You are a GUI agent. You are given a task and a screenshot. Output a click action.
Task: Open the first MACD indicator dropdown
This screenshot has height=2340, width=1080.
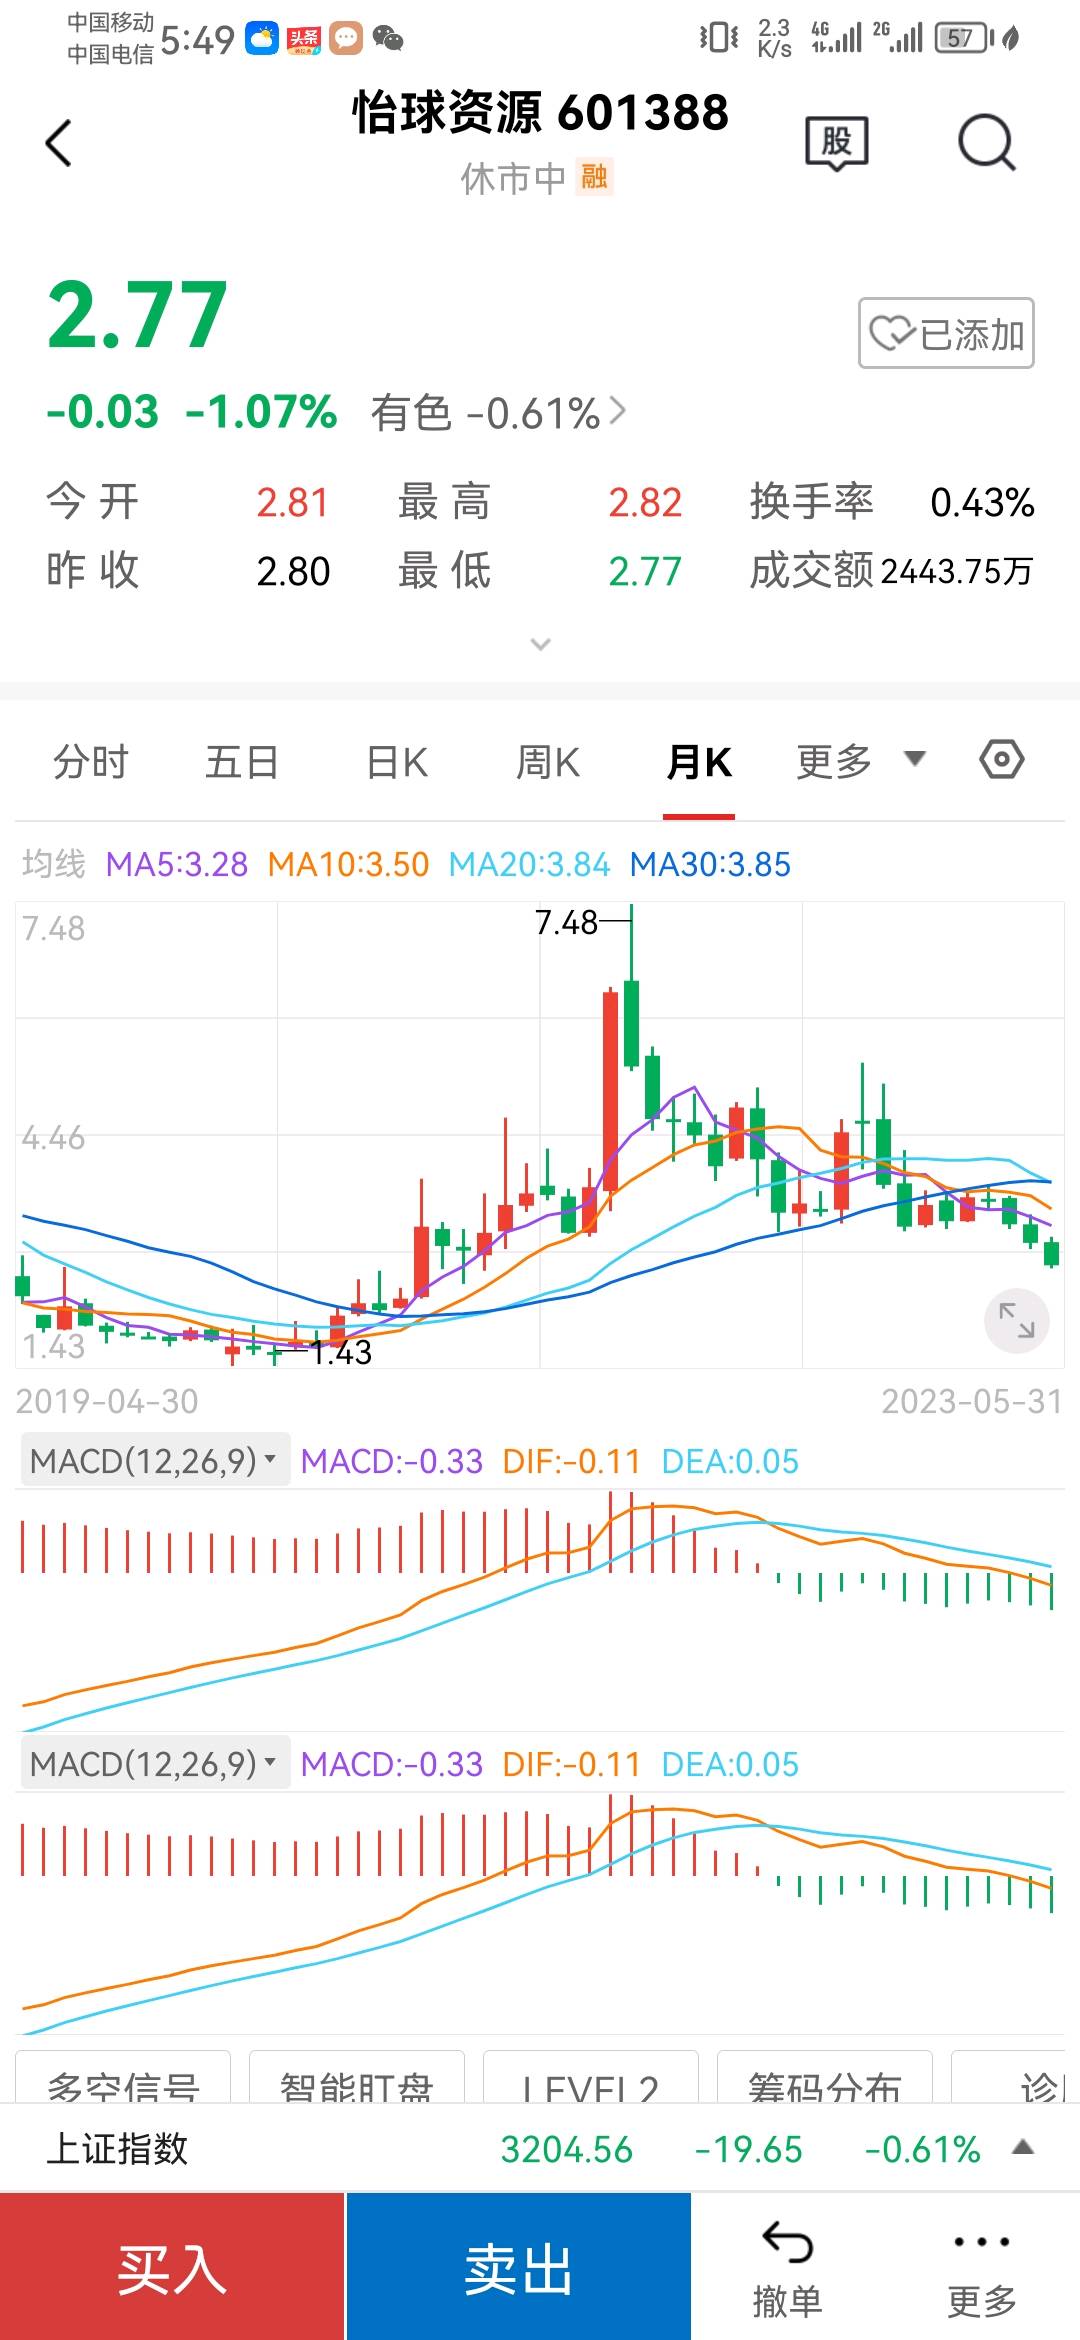coord(155,1461)
